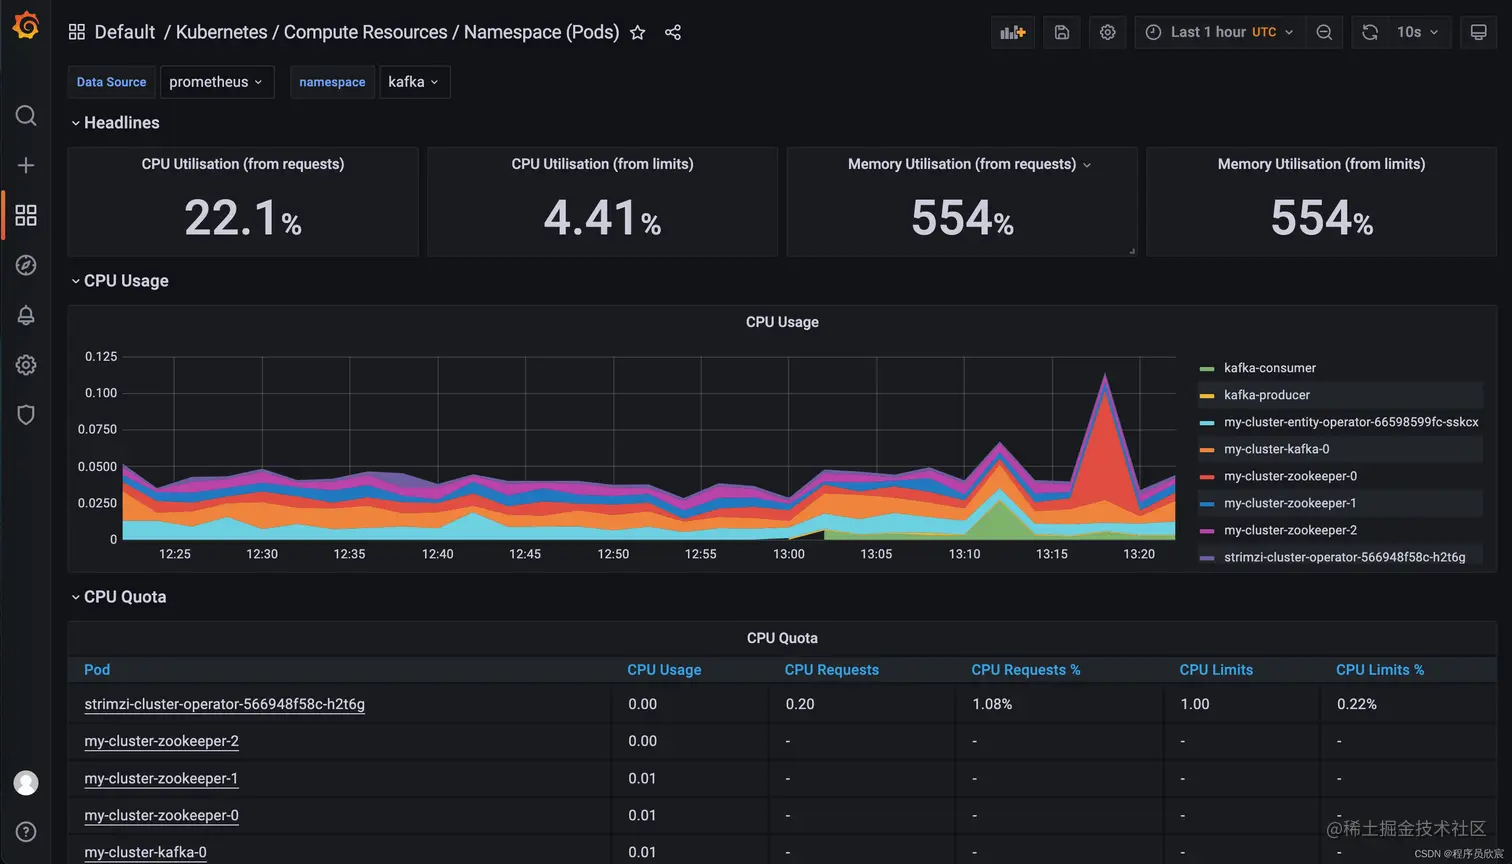This screenshot has height=864, width=1512.
Task: Open the kafka namespace dropdown
Action: pyautogui.click(x=414, y=82)
